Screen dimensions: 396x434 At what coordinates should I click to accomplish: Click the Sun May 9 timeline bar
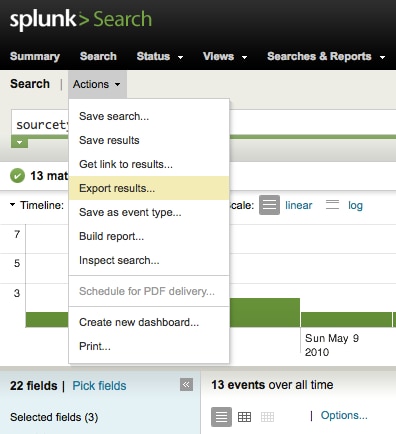(346, 319)
